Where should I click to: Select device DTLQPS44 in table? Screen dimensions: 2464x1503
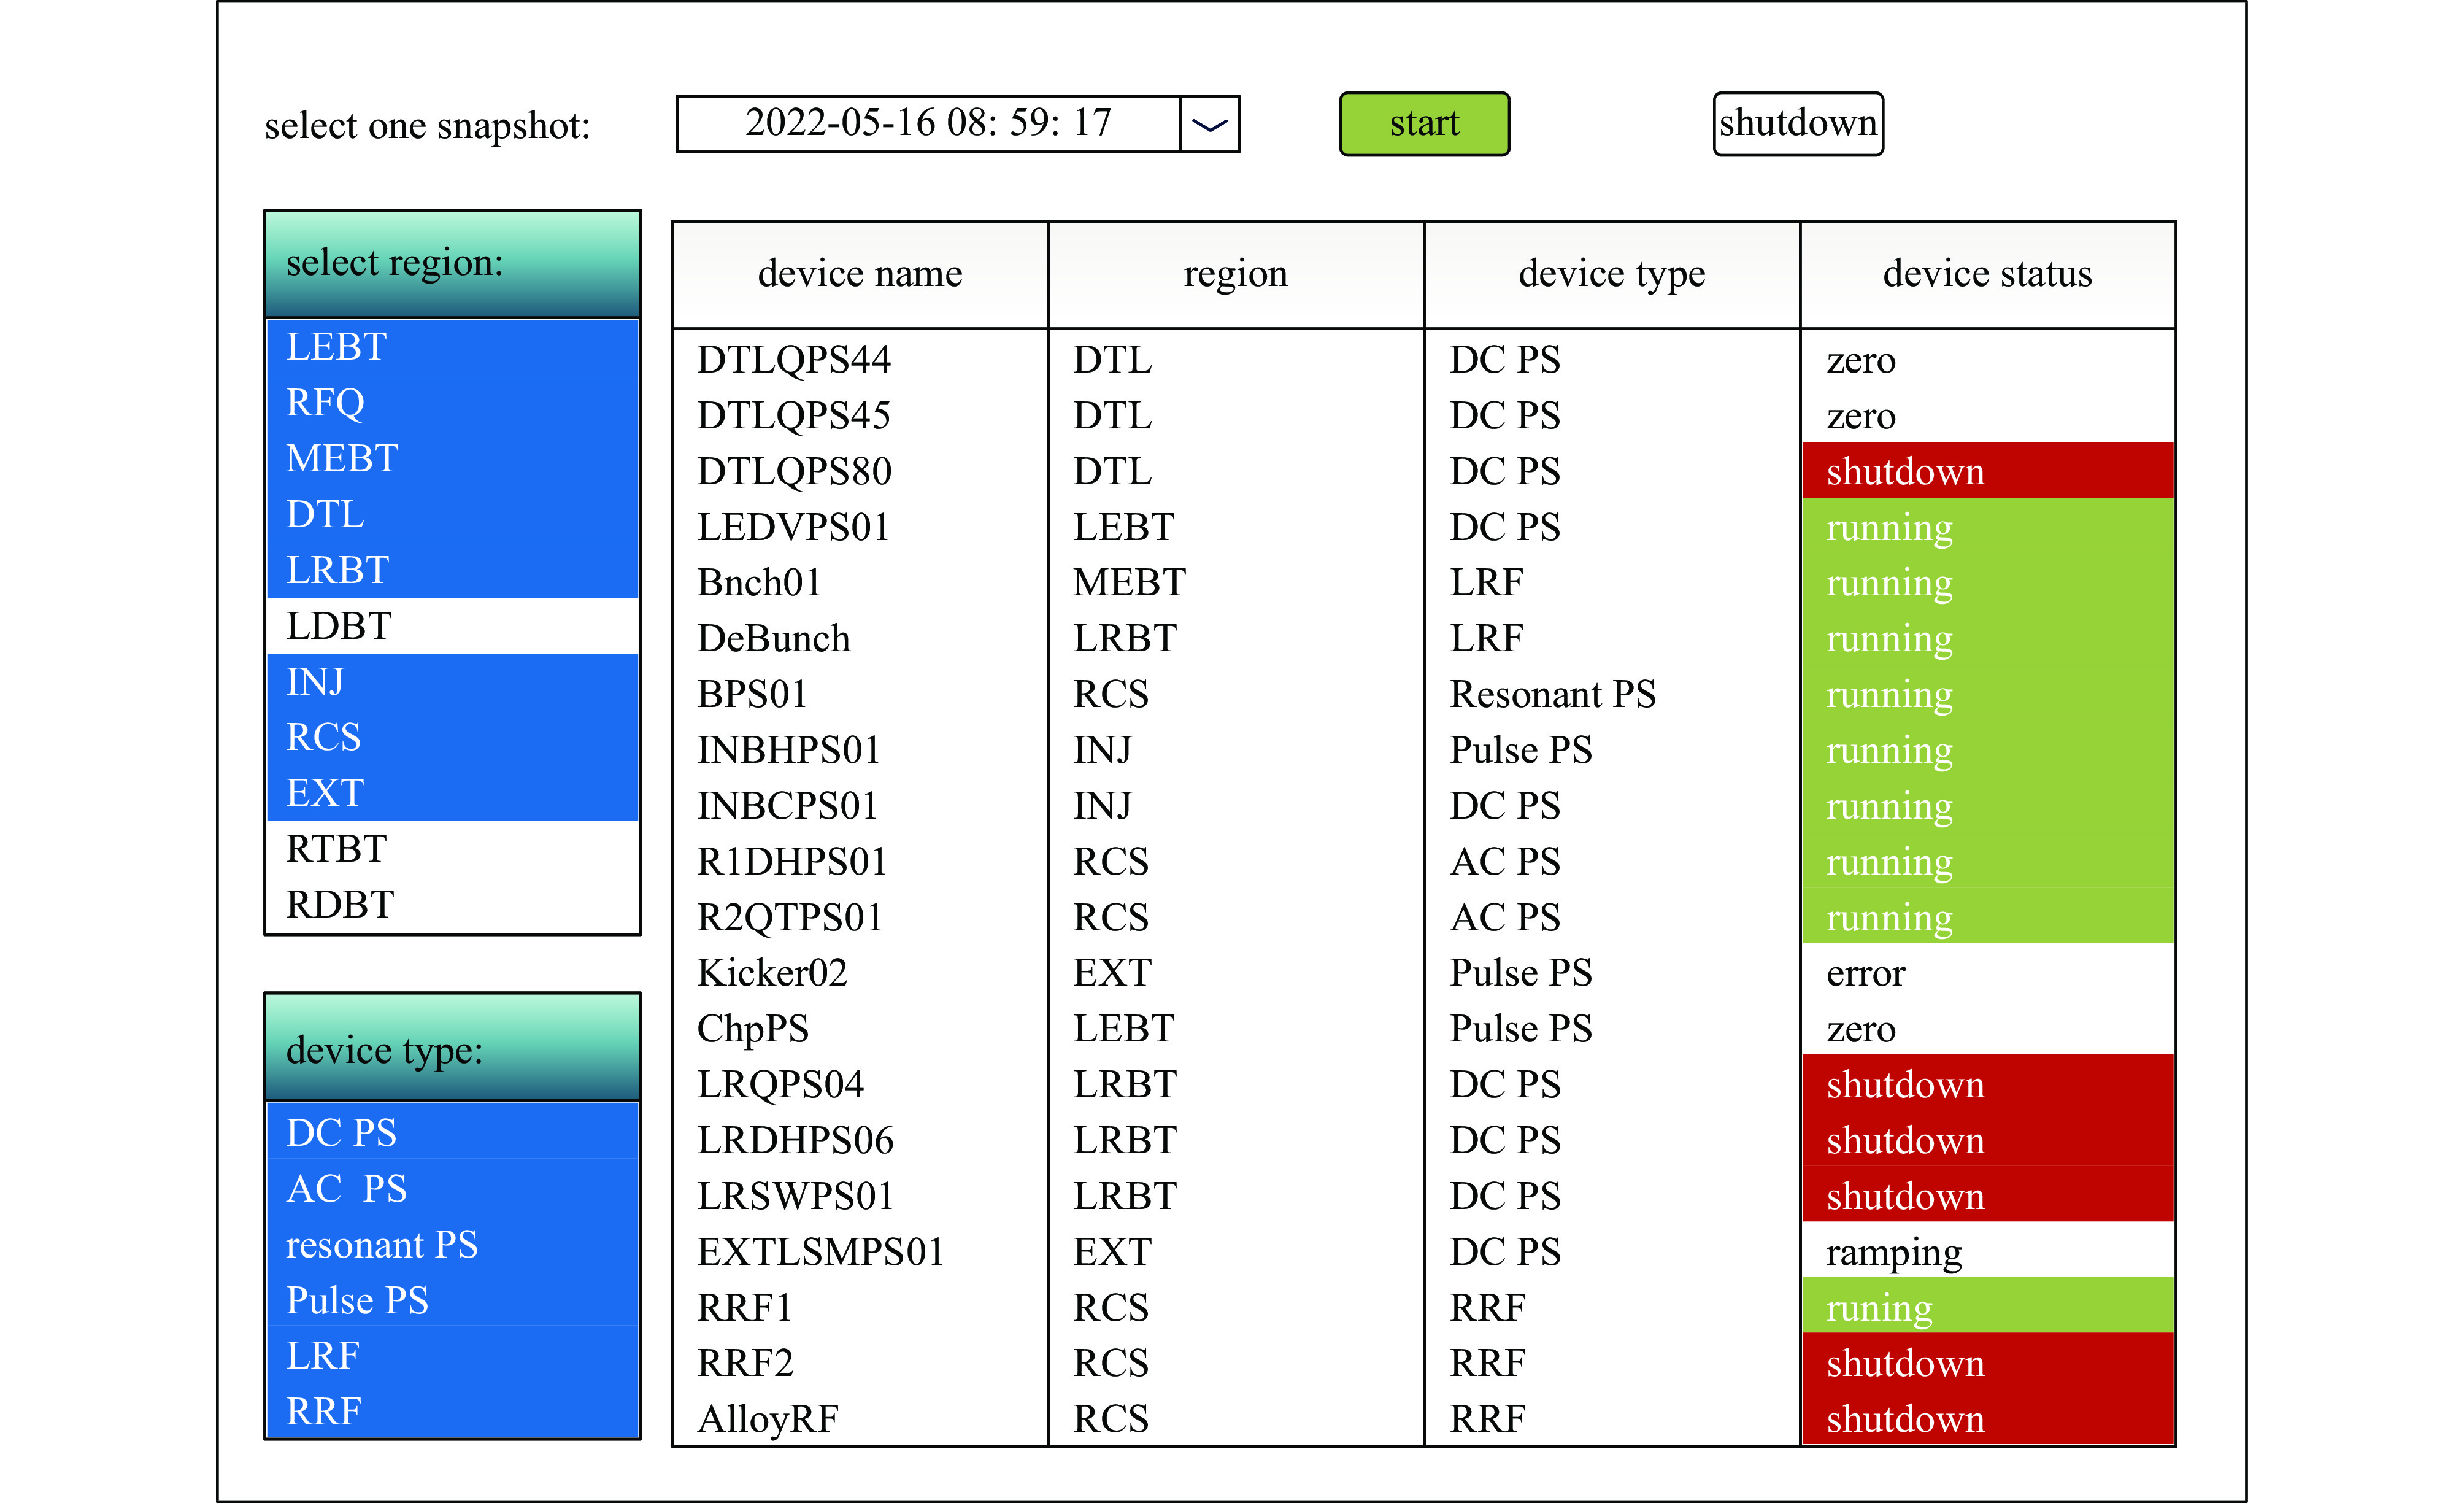(x=794, y=360)
